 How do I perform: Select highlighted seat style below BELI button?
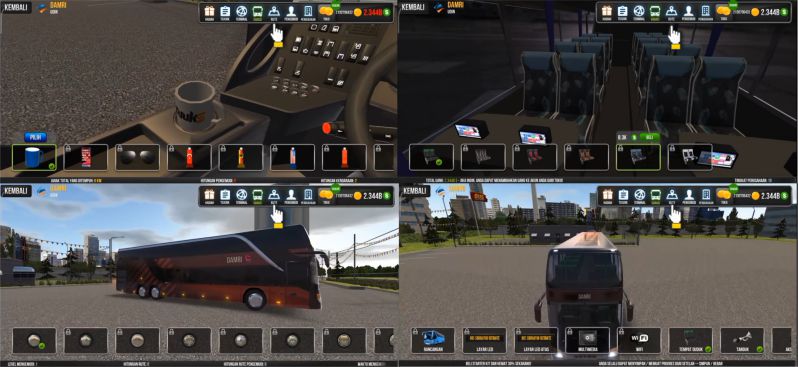(638, 157)
